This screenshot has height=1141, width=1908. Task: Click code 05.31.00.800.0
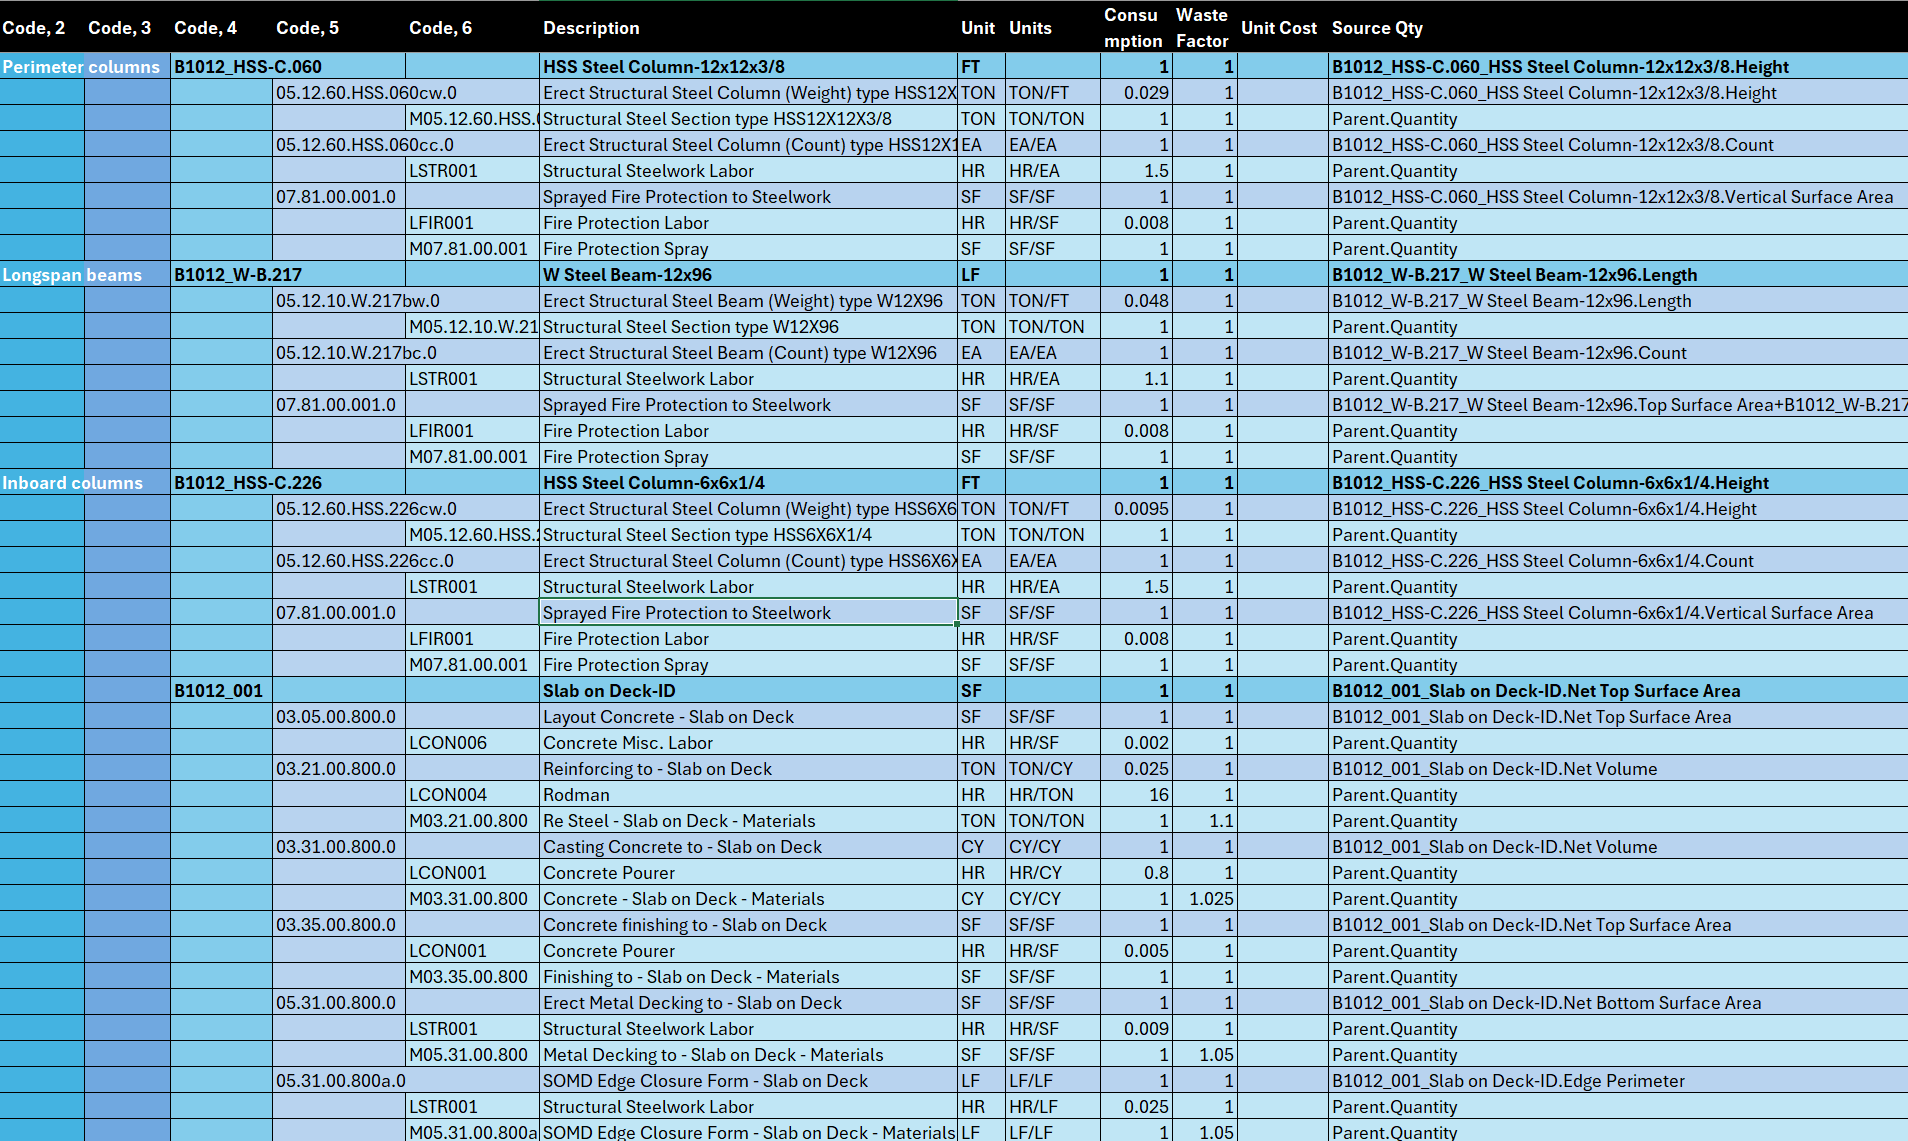[339, 1003]
